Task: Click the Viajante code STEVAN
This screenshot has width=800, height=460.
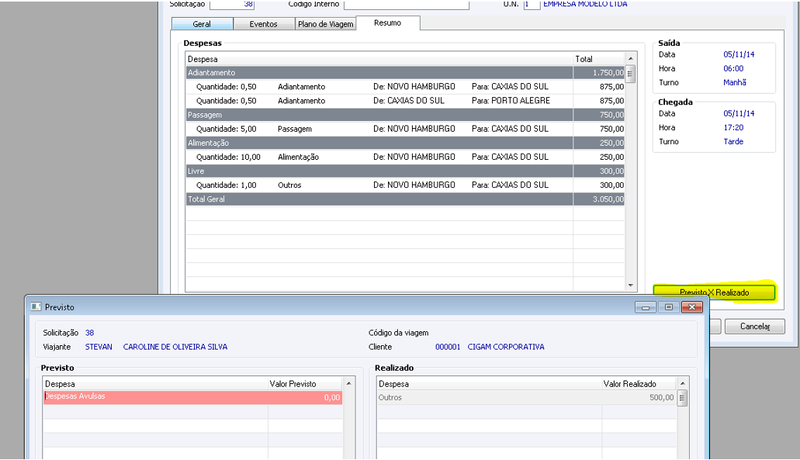Action: (98, 347)
